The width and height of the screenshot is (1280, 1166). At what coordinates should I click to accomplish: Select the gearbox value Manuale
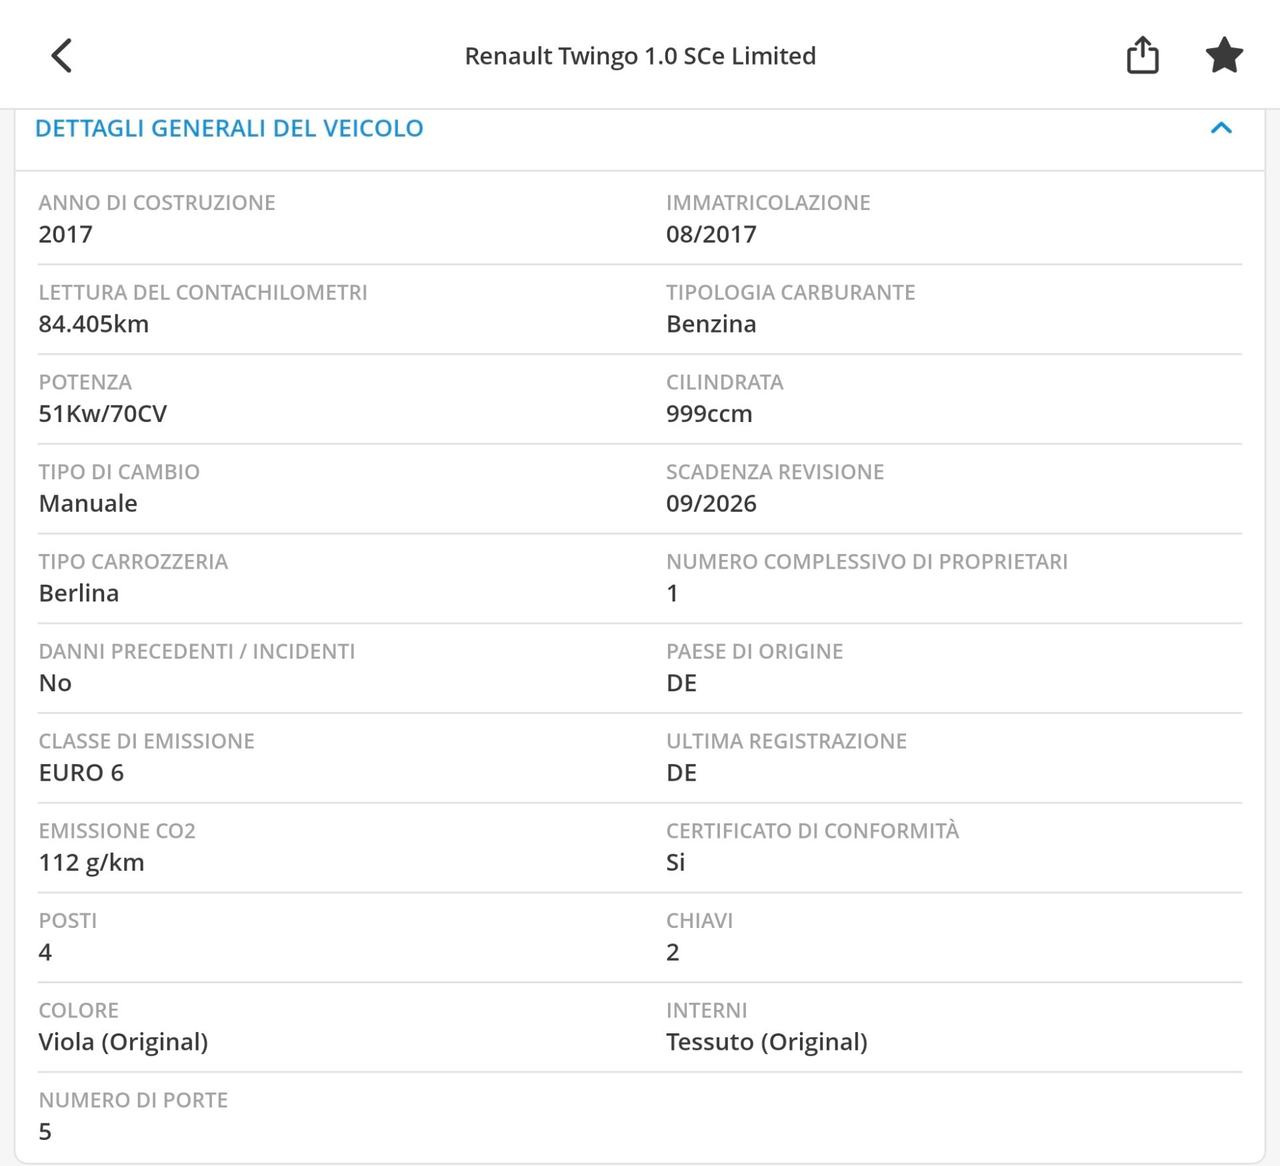(x=88, y=503)
